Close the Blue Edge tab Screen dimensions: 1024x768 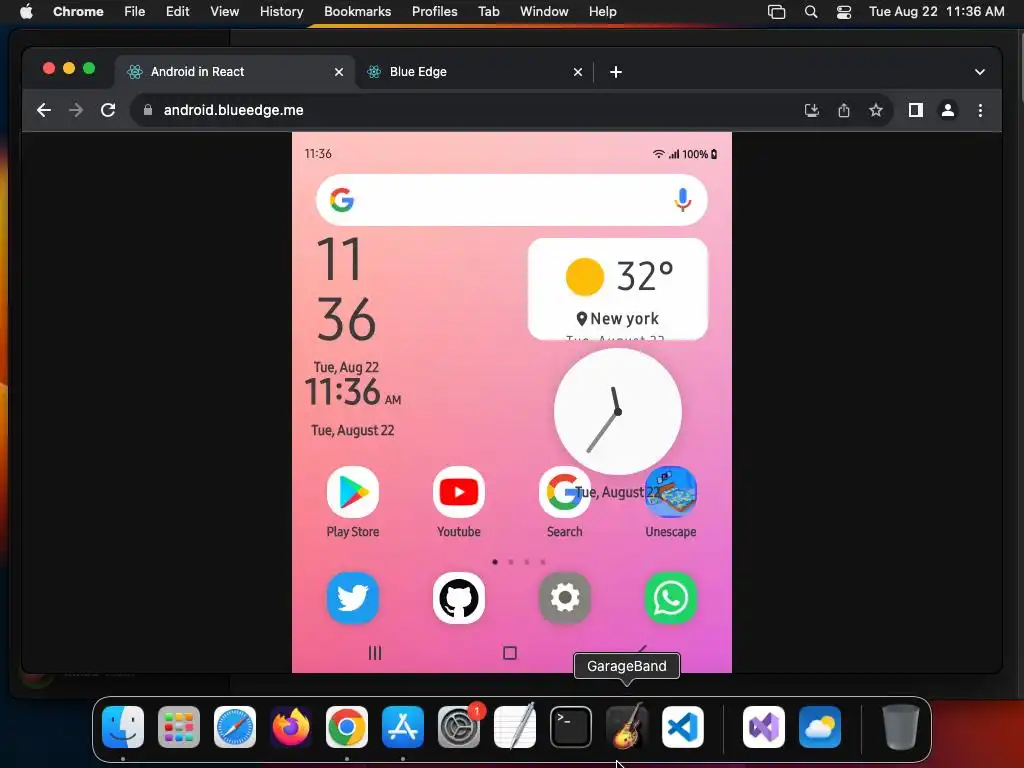click(578, 72)
